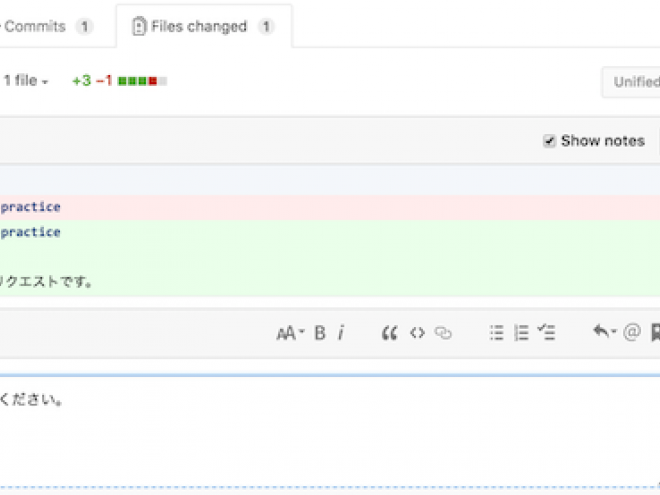
Task: Click the bookmark reference icon
Action: (655, 333)
